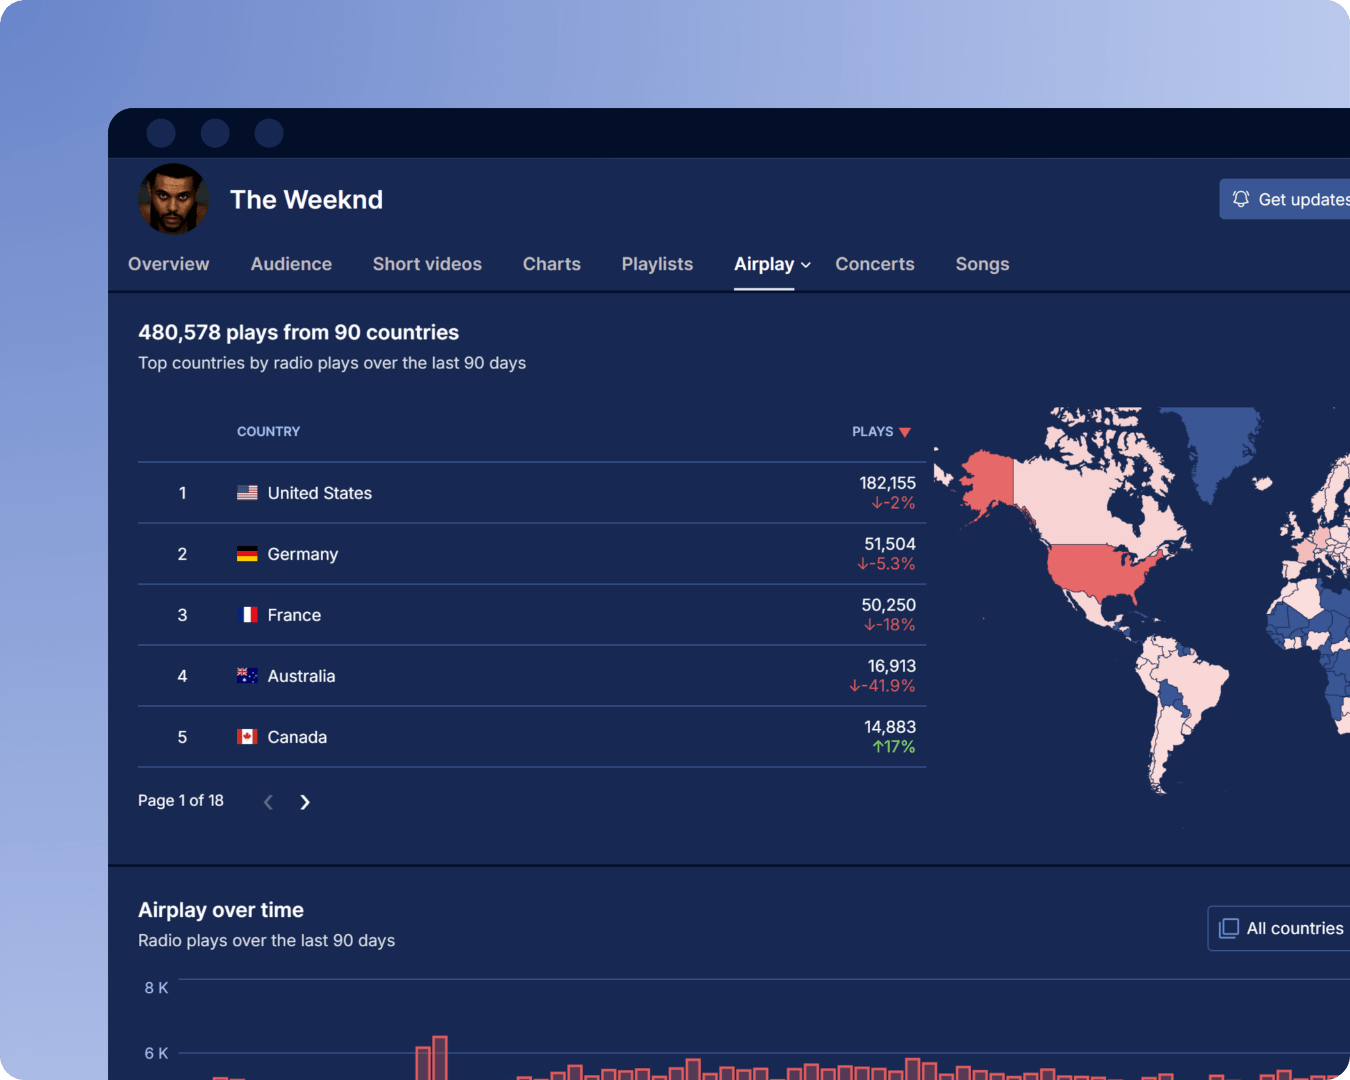Click The Weeknd artist avatar

pyautogui.click(x=174, y=199)
